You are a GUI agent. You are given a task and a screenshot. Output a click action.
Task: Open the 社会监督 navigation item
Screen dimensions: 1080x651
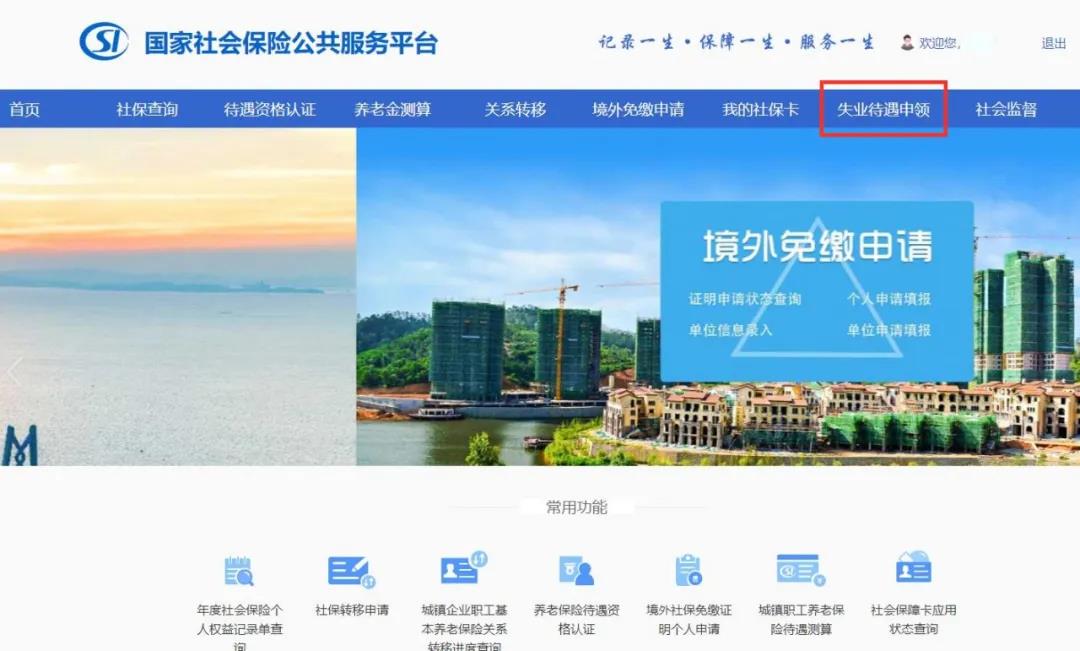point(1006,110)
